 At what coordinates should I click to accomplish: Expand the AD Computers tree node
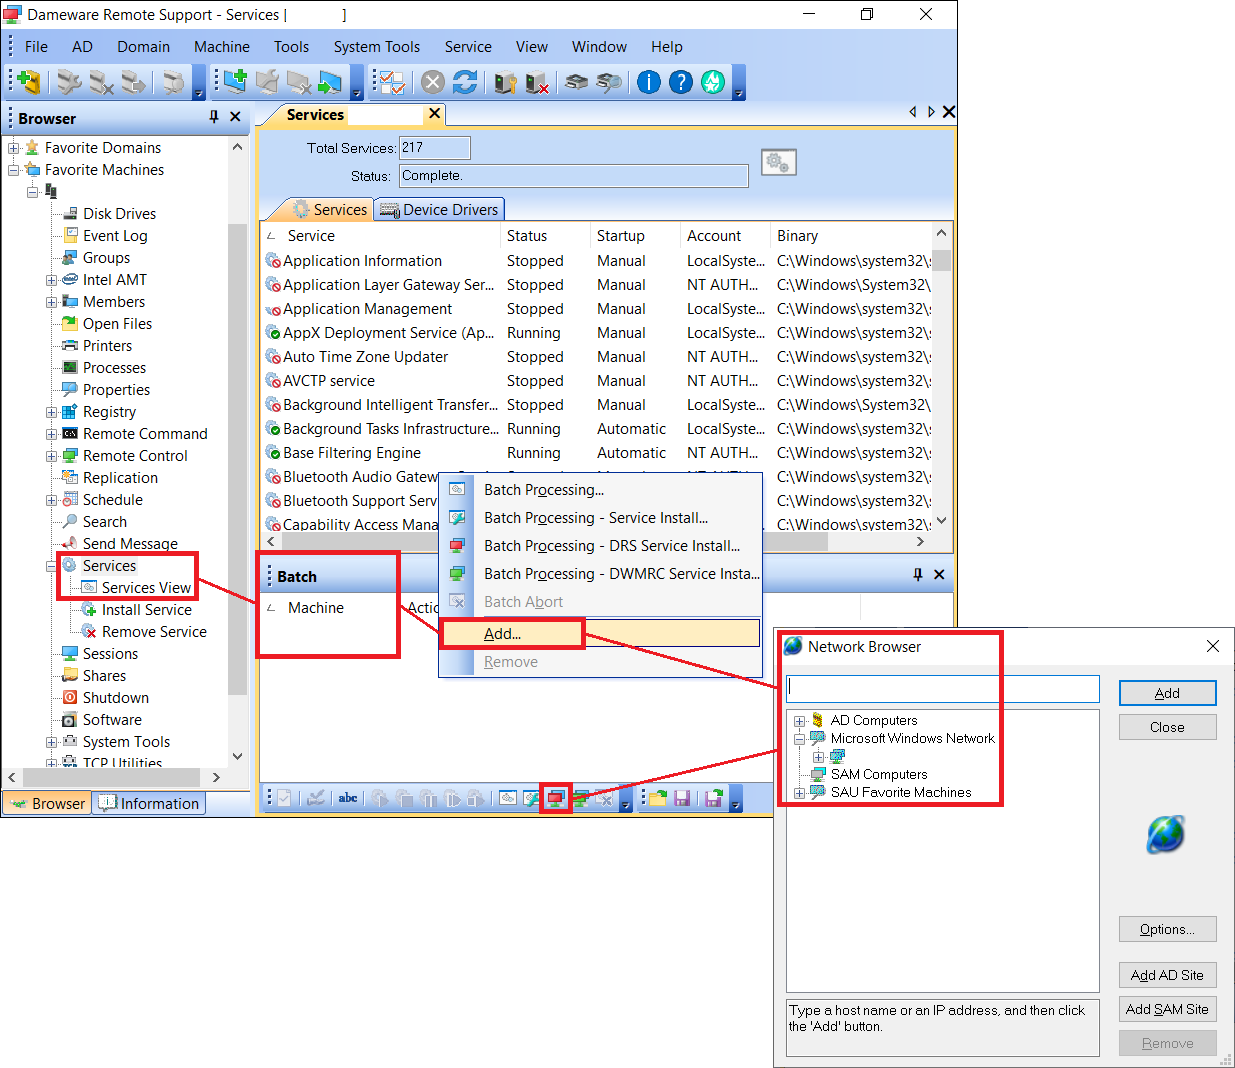(799, 720)
